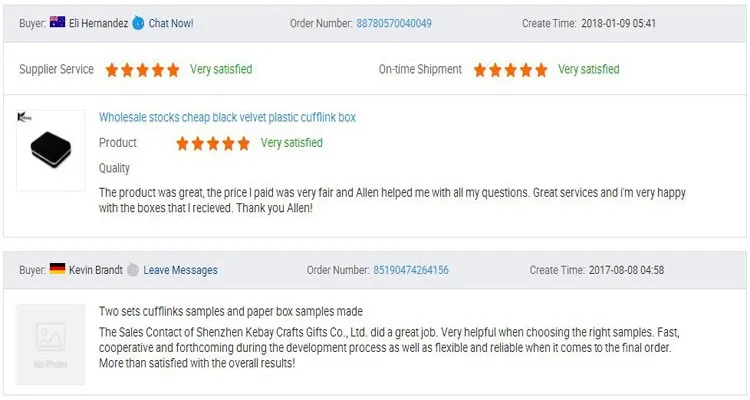This screenshot has height=400, width=750.
Task: Select buyer name Kevin Brandt
Action: pyautogui.click(x=96, y=270)
